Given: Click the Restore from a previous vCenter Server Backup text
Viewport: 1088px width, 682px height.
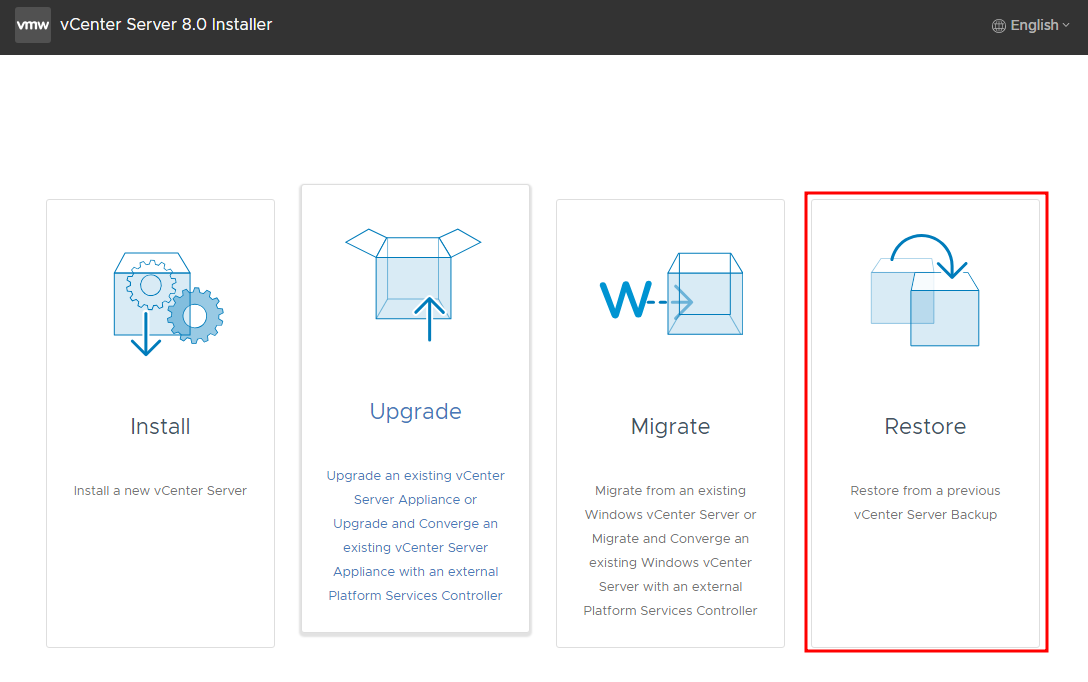Looking at the screenshot, I should [x=925, y=502].
